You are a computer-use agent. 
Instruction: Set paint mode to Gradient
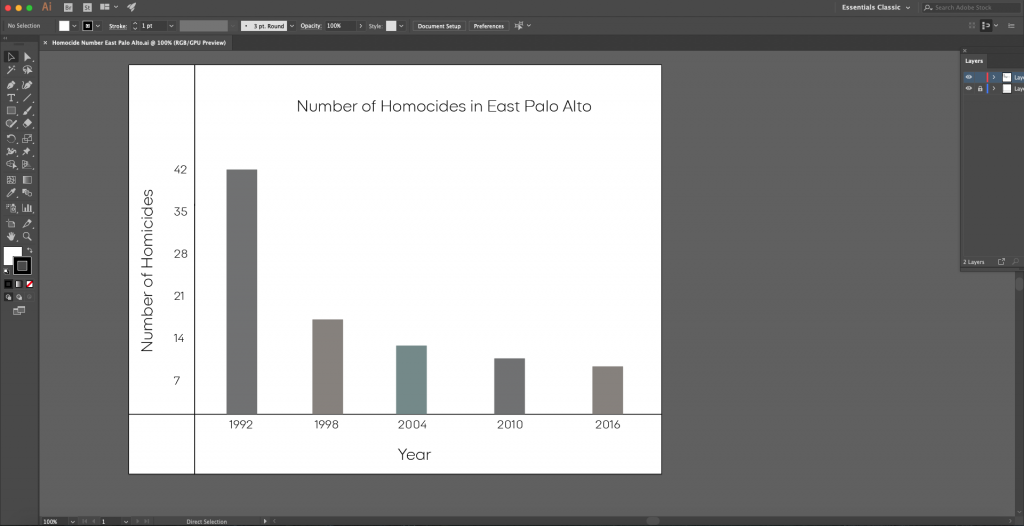pos(19,284)
